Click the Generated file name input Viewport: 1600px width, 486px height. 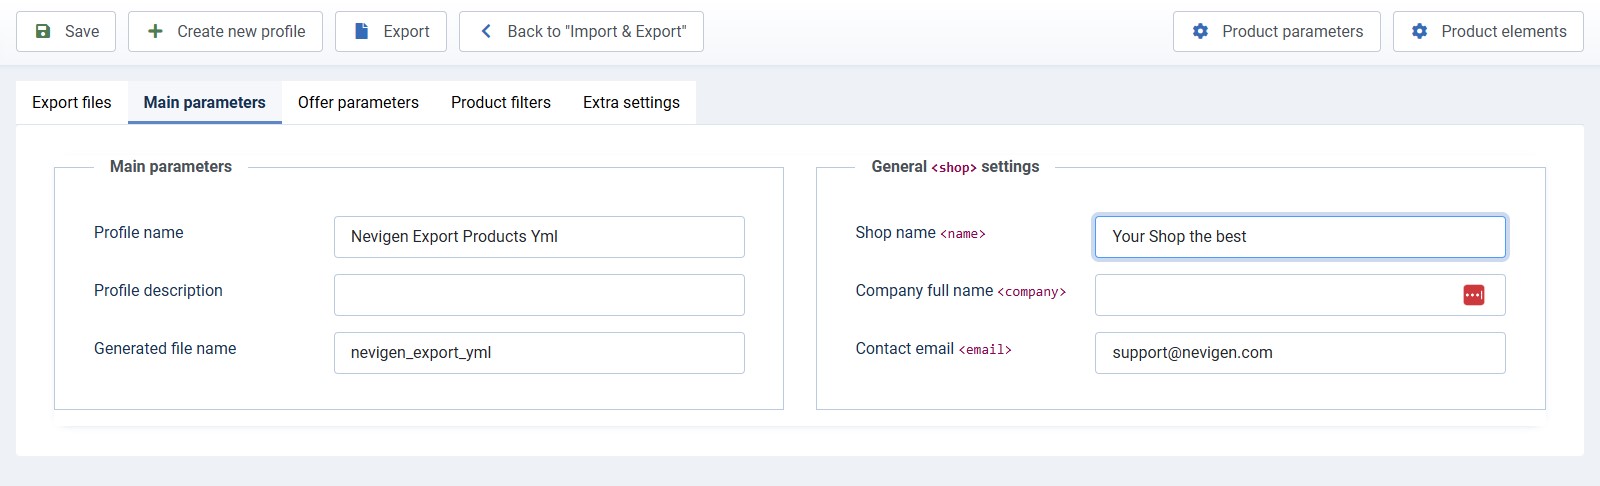pyautogui.click(x=539, y=353)
